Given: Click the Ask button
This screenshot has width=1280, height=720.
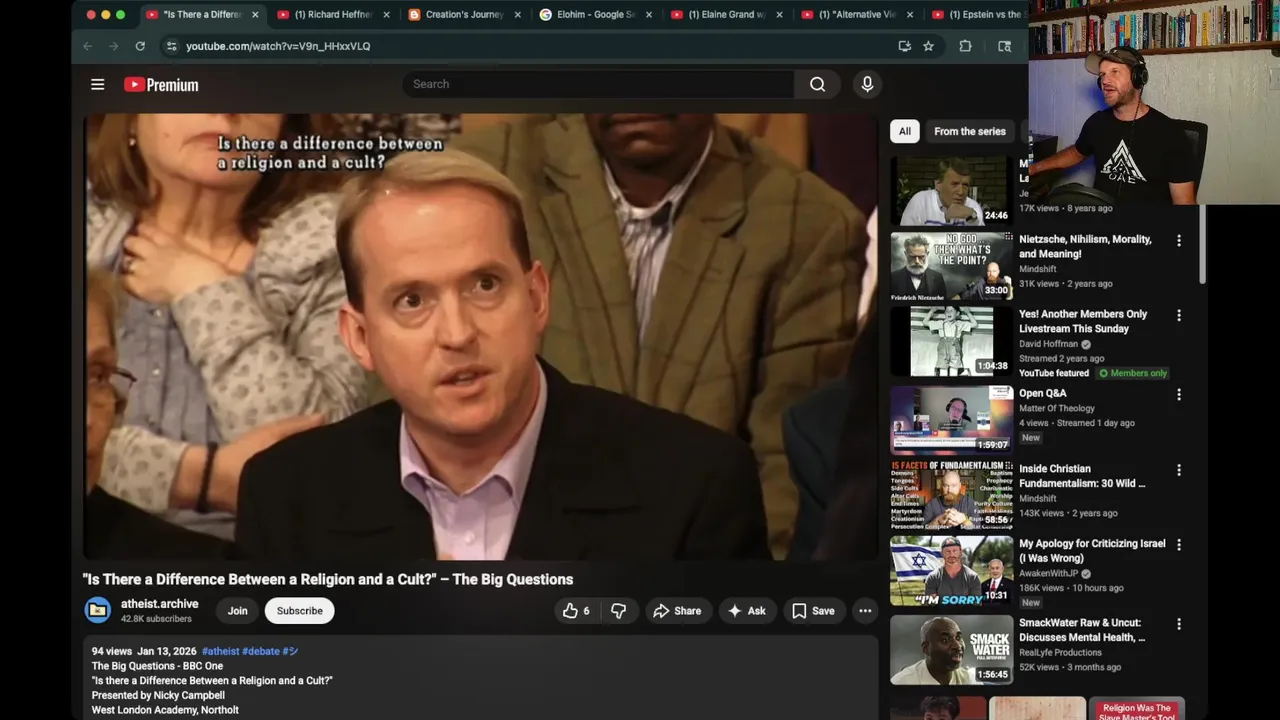Looking at the screenshot, I should [747, 611].
